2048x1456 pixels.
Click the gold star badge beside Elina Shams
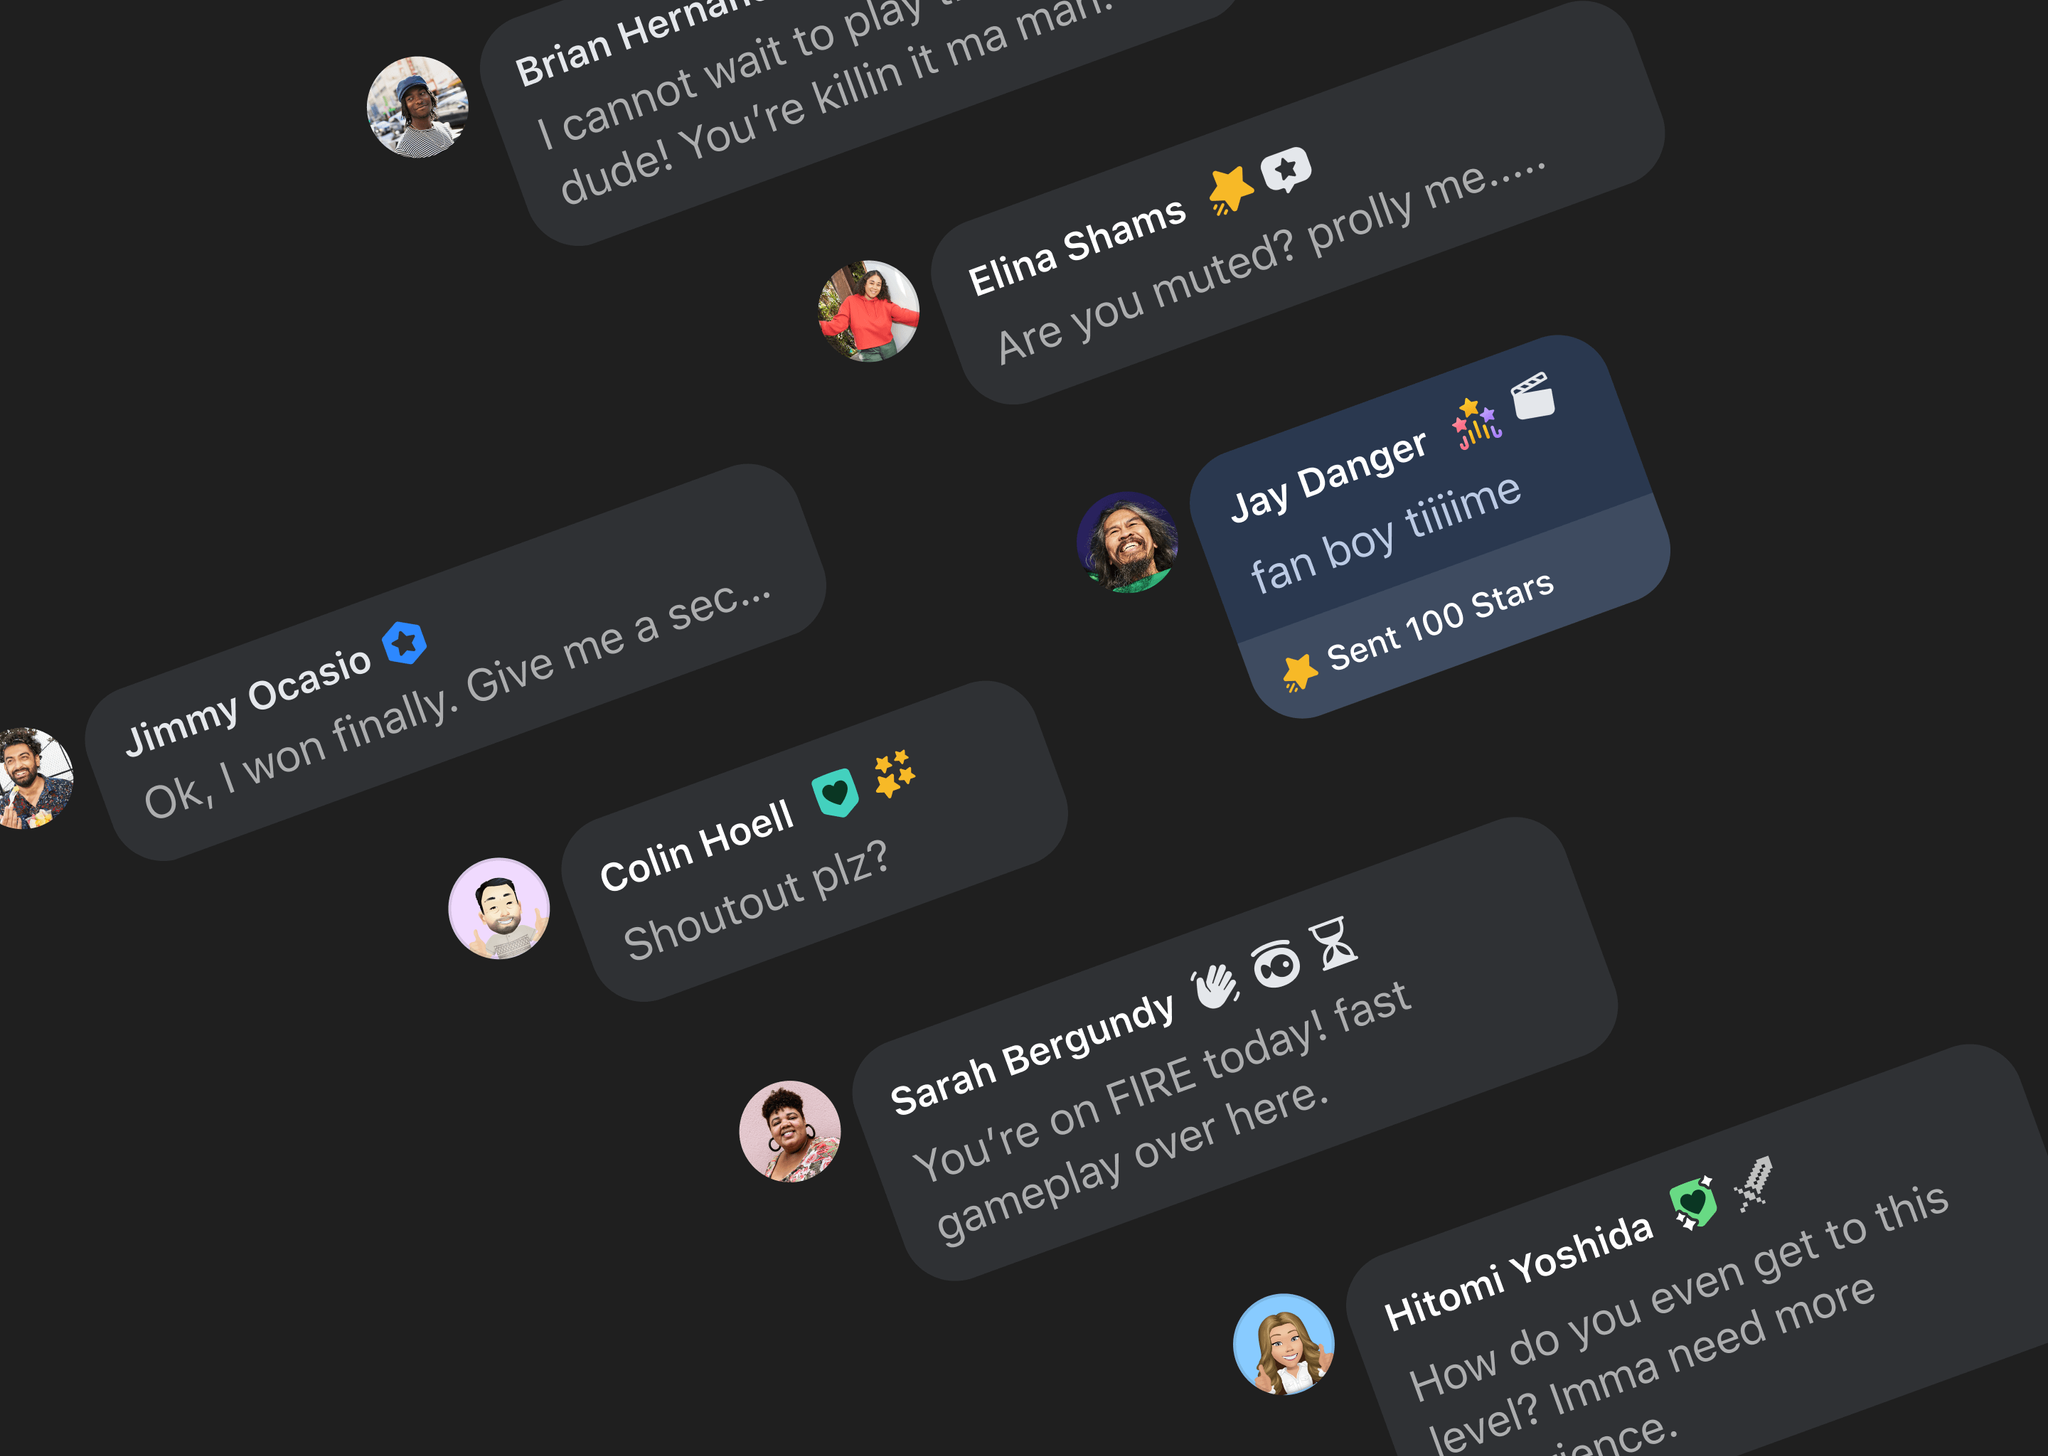tap(1231, 191)
